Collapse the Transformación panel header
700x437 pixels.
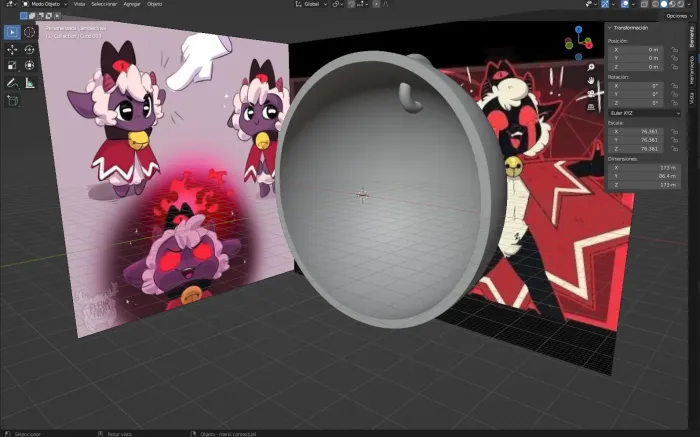point(630,28)
